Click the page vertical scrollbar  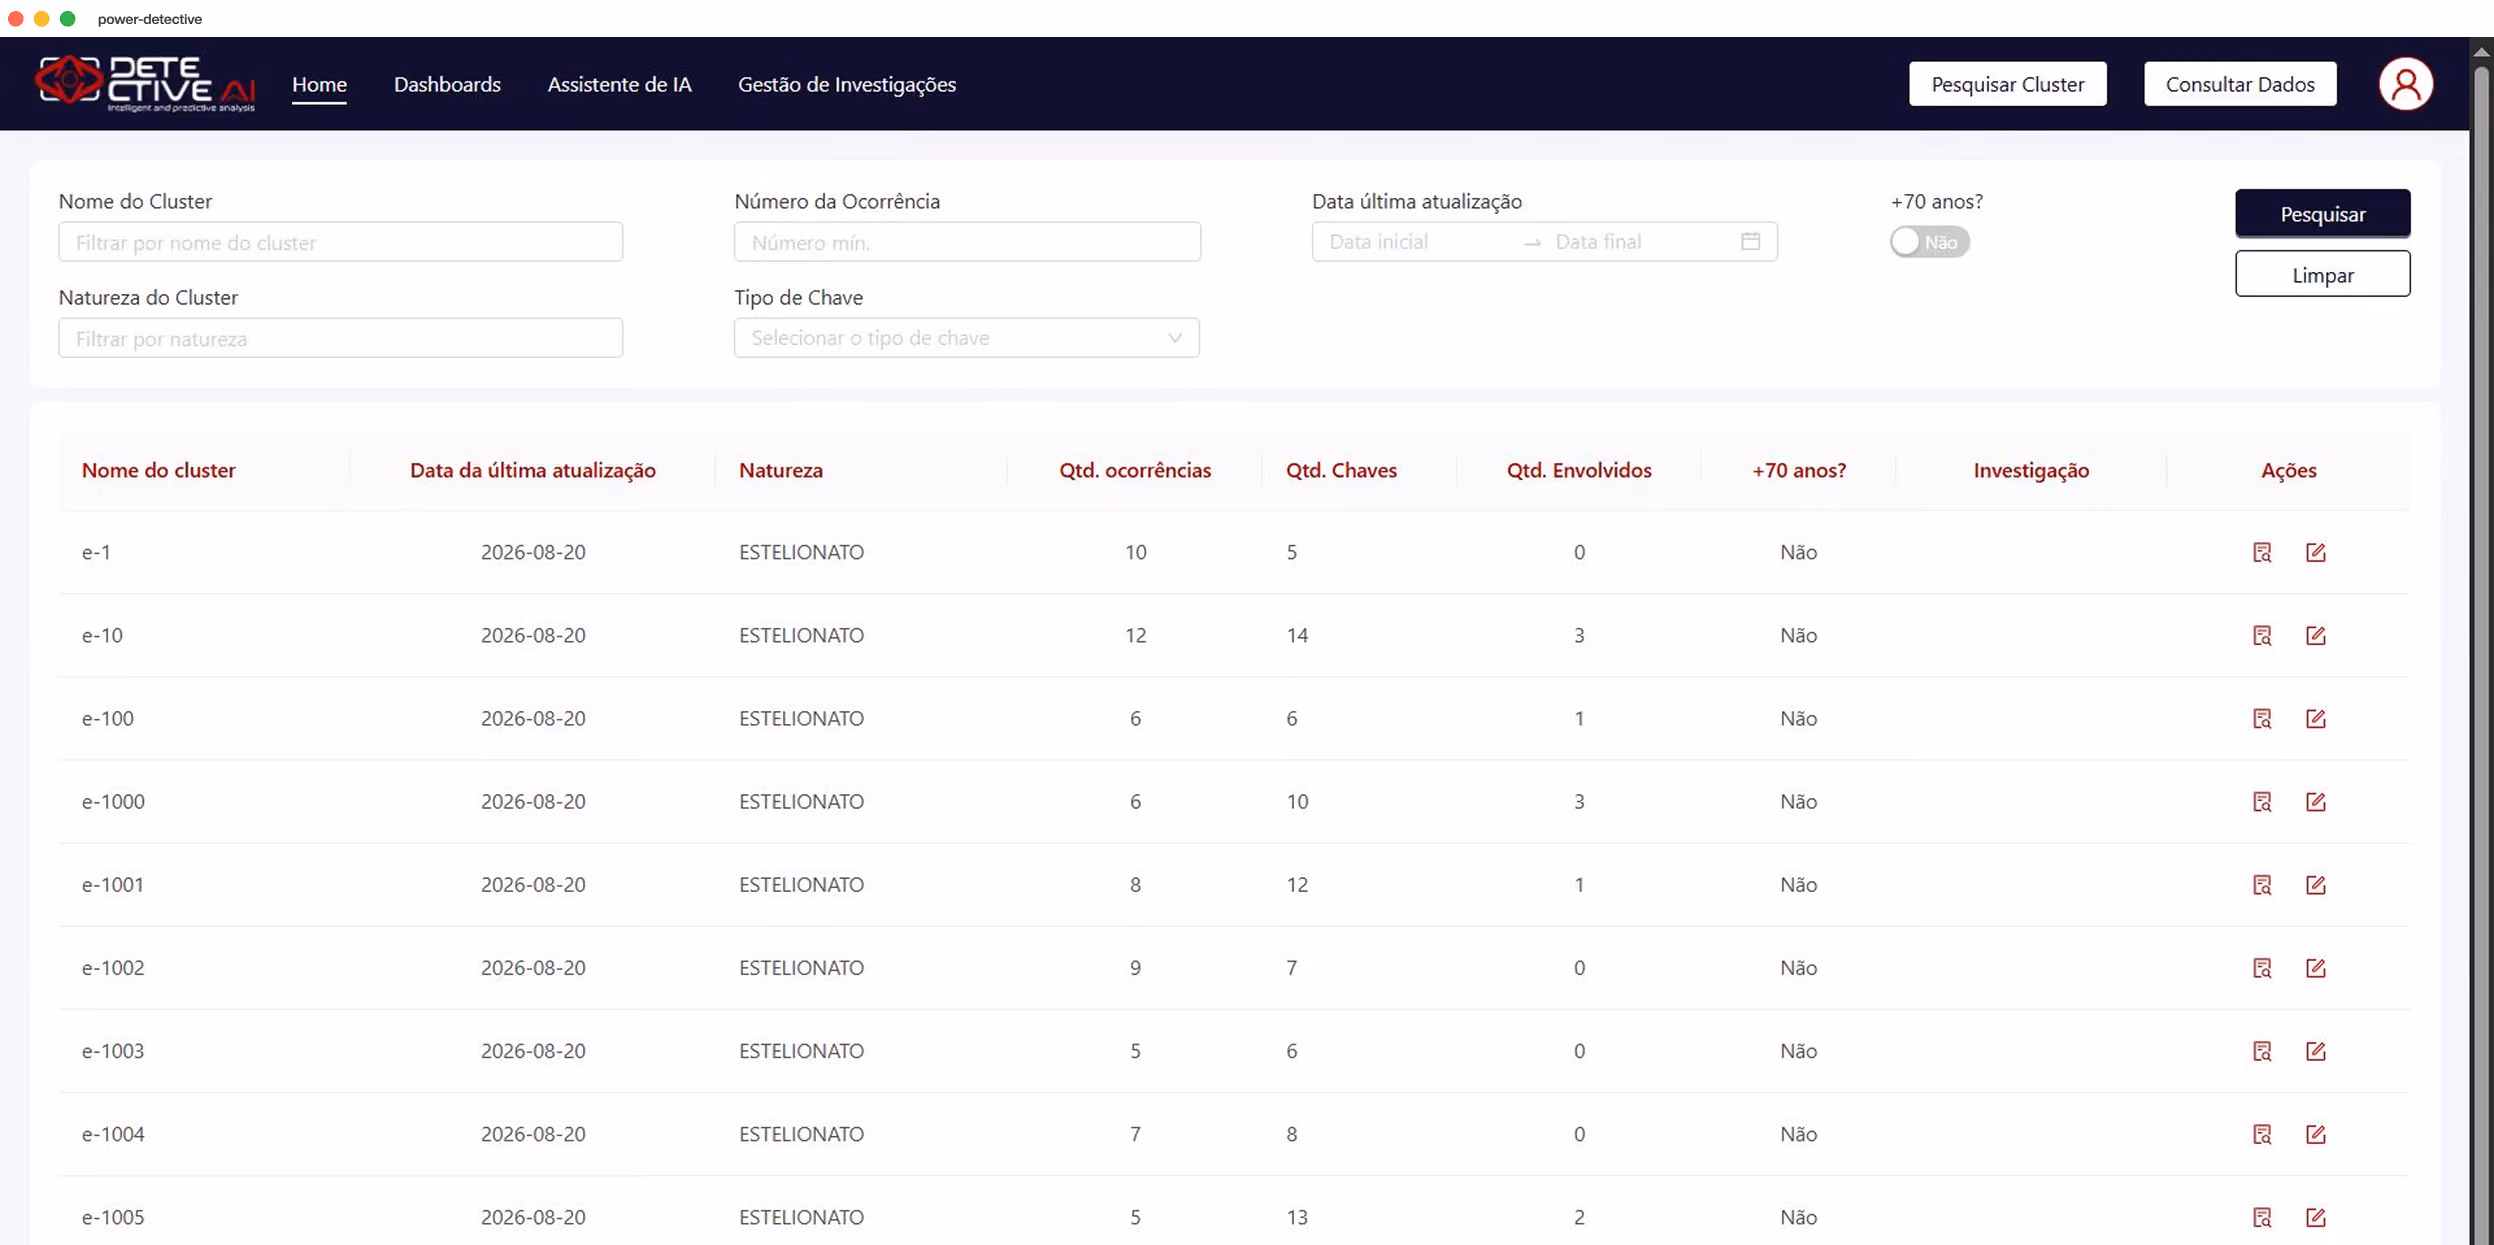click(x=2481, y=640)
